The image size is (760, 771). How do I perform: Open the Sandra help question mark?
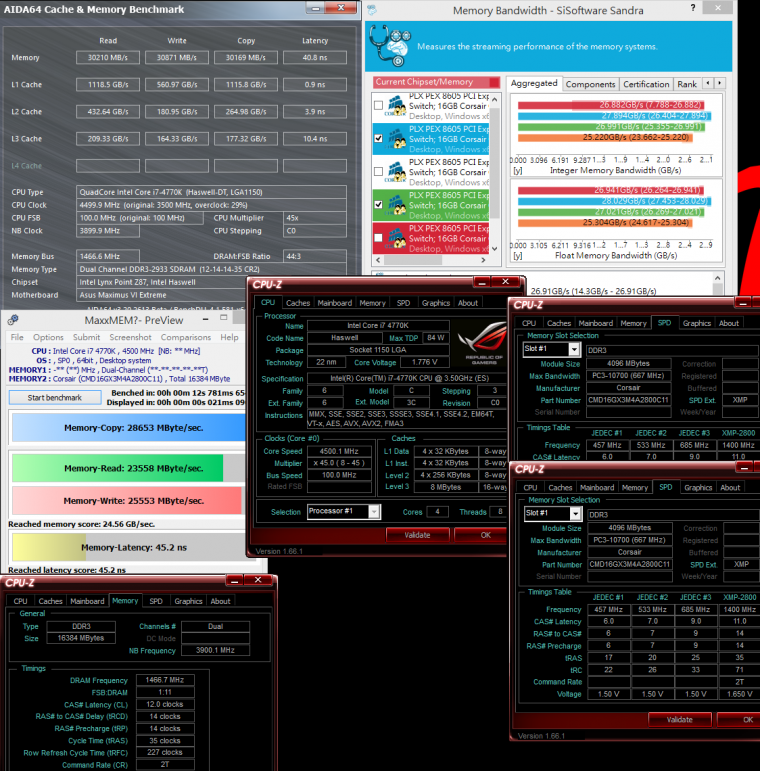[x=693, y=8]
